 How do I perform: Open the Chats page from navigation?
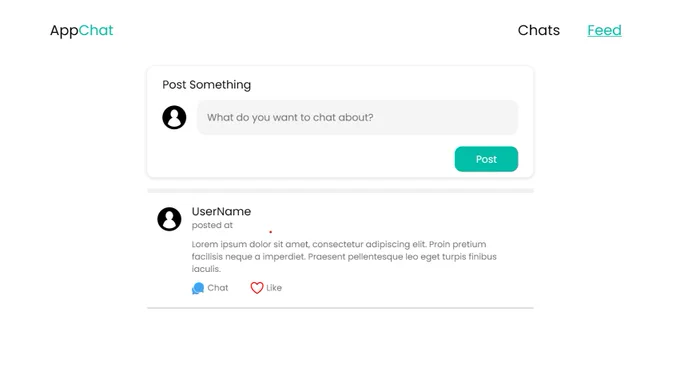(539, 30)
